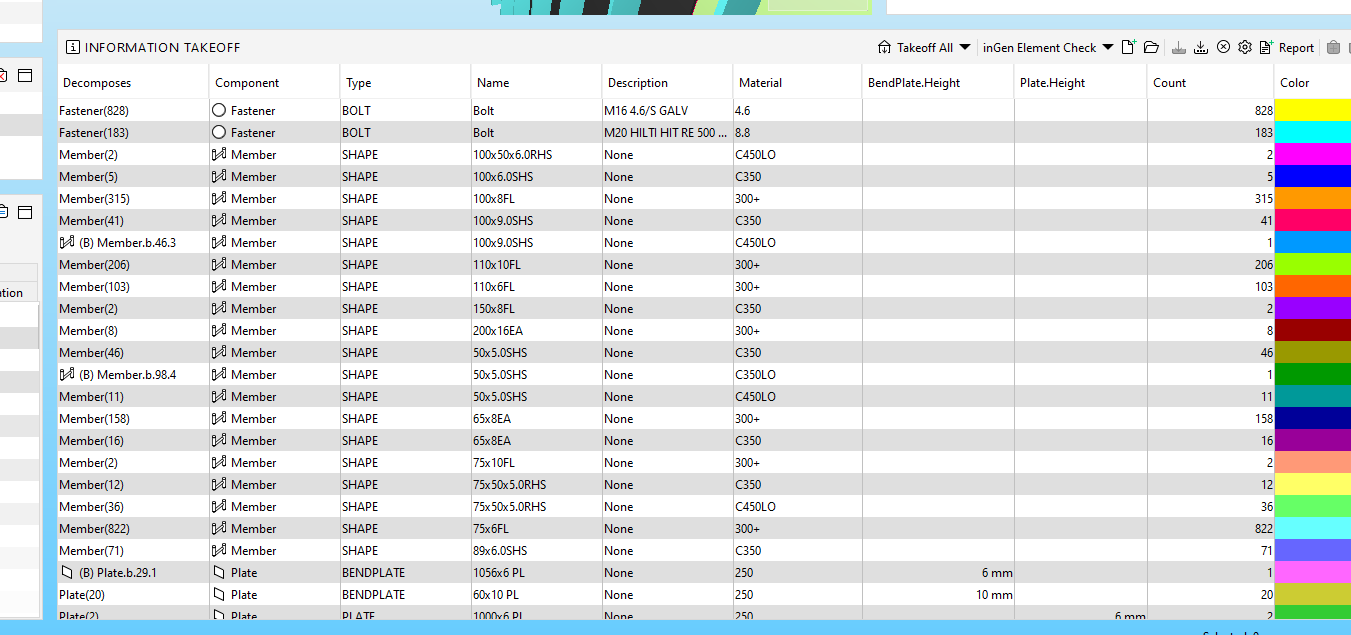
Task: Select the Member(315) row
Action: (704, 198)
